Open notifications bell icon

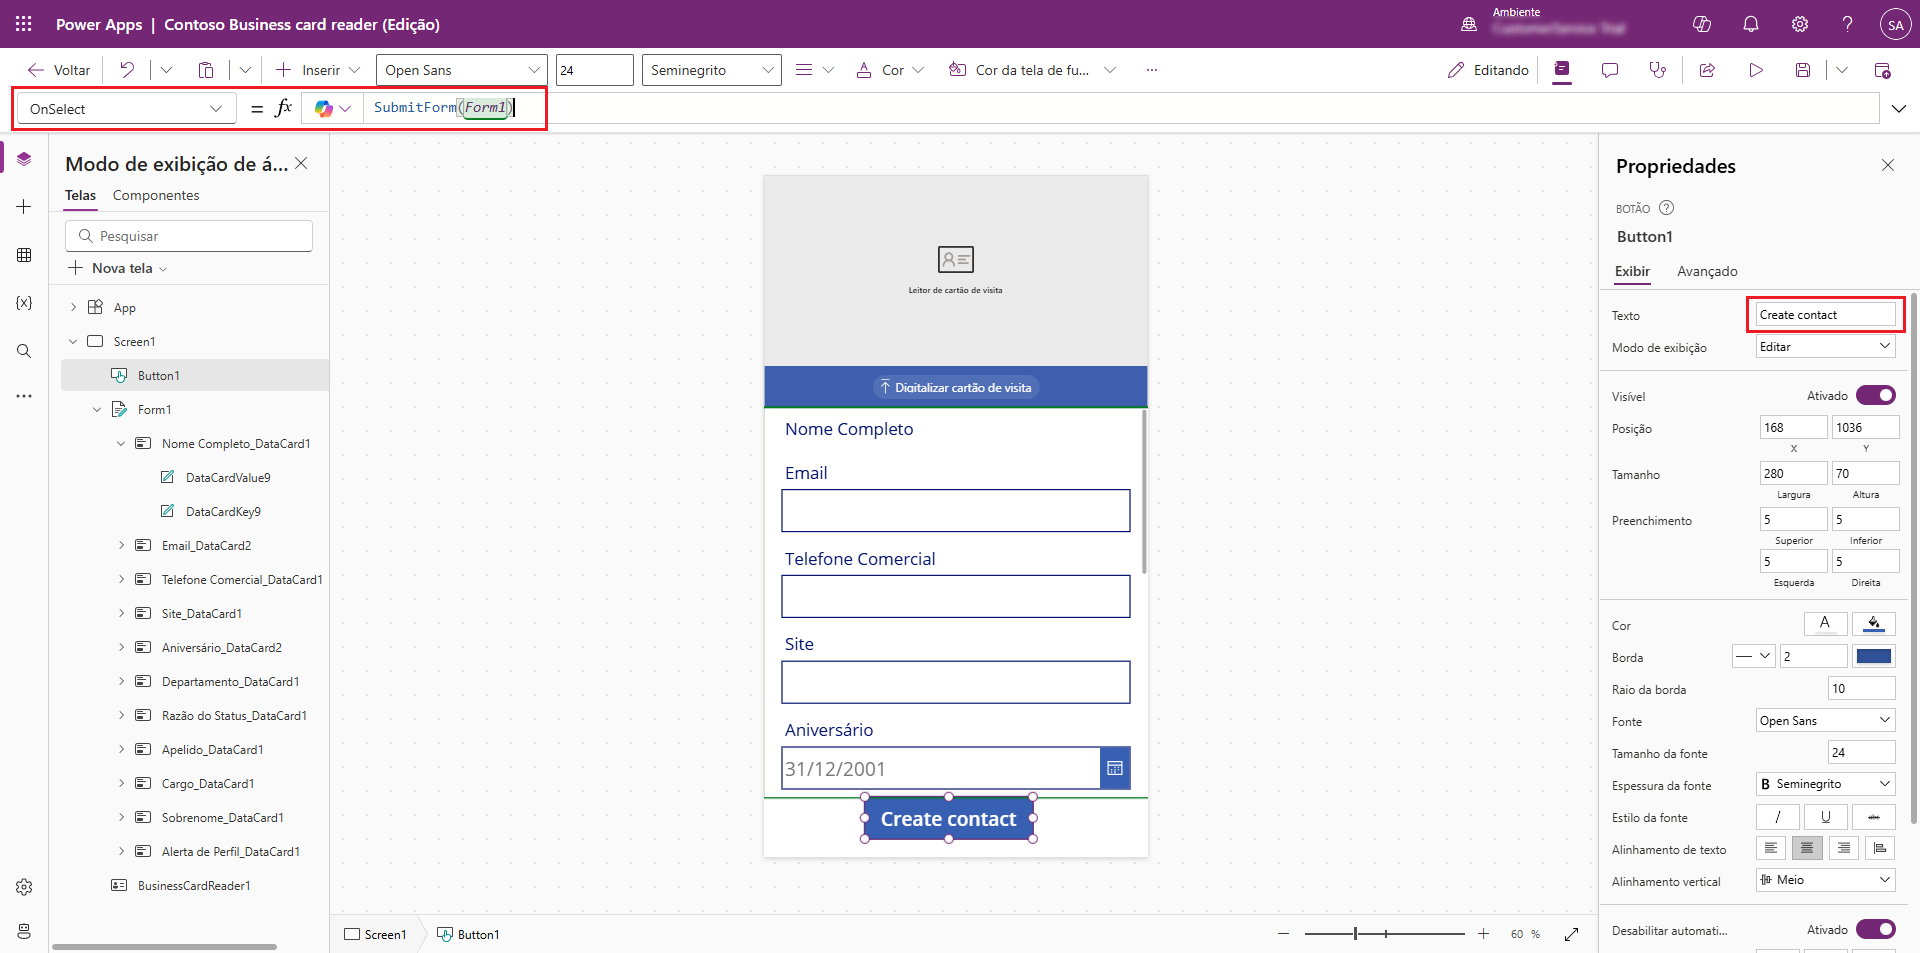point(1751,24)
